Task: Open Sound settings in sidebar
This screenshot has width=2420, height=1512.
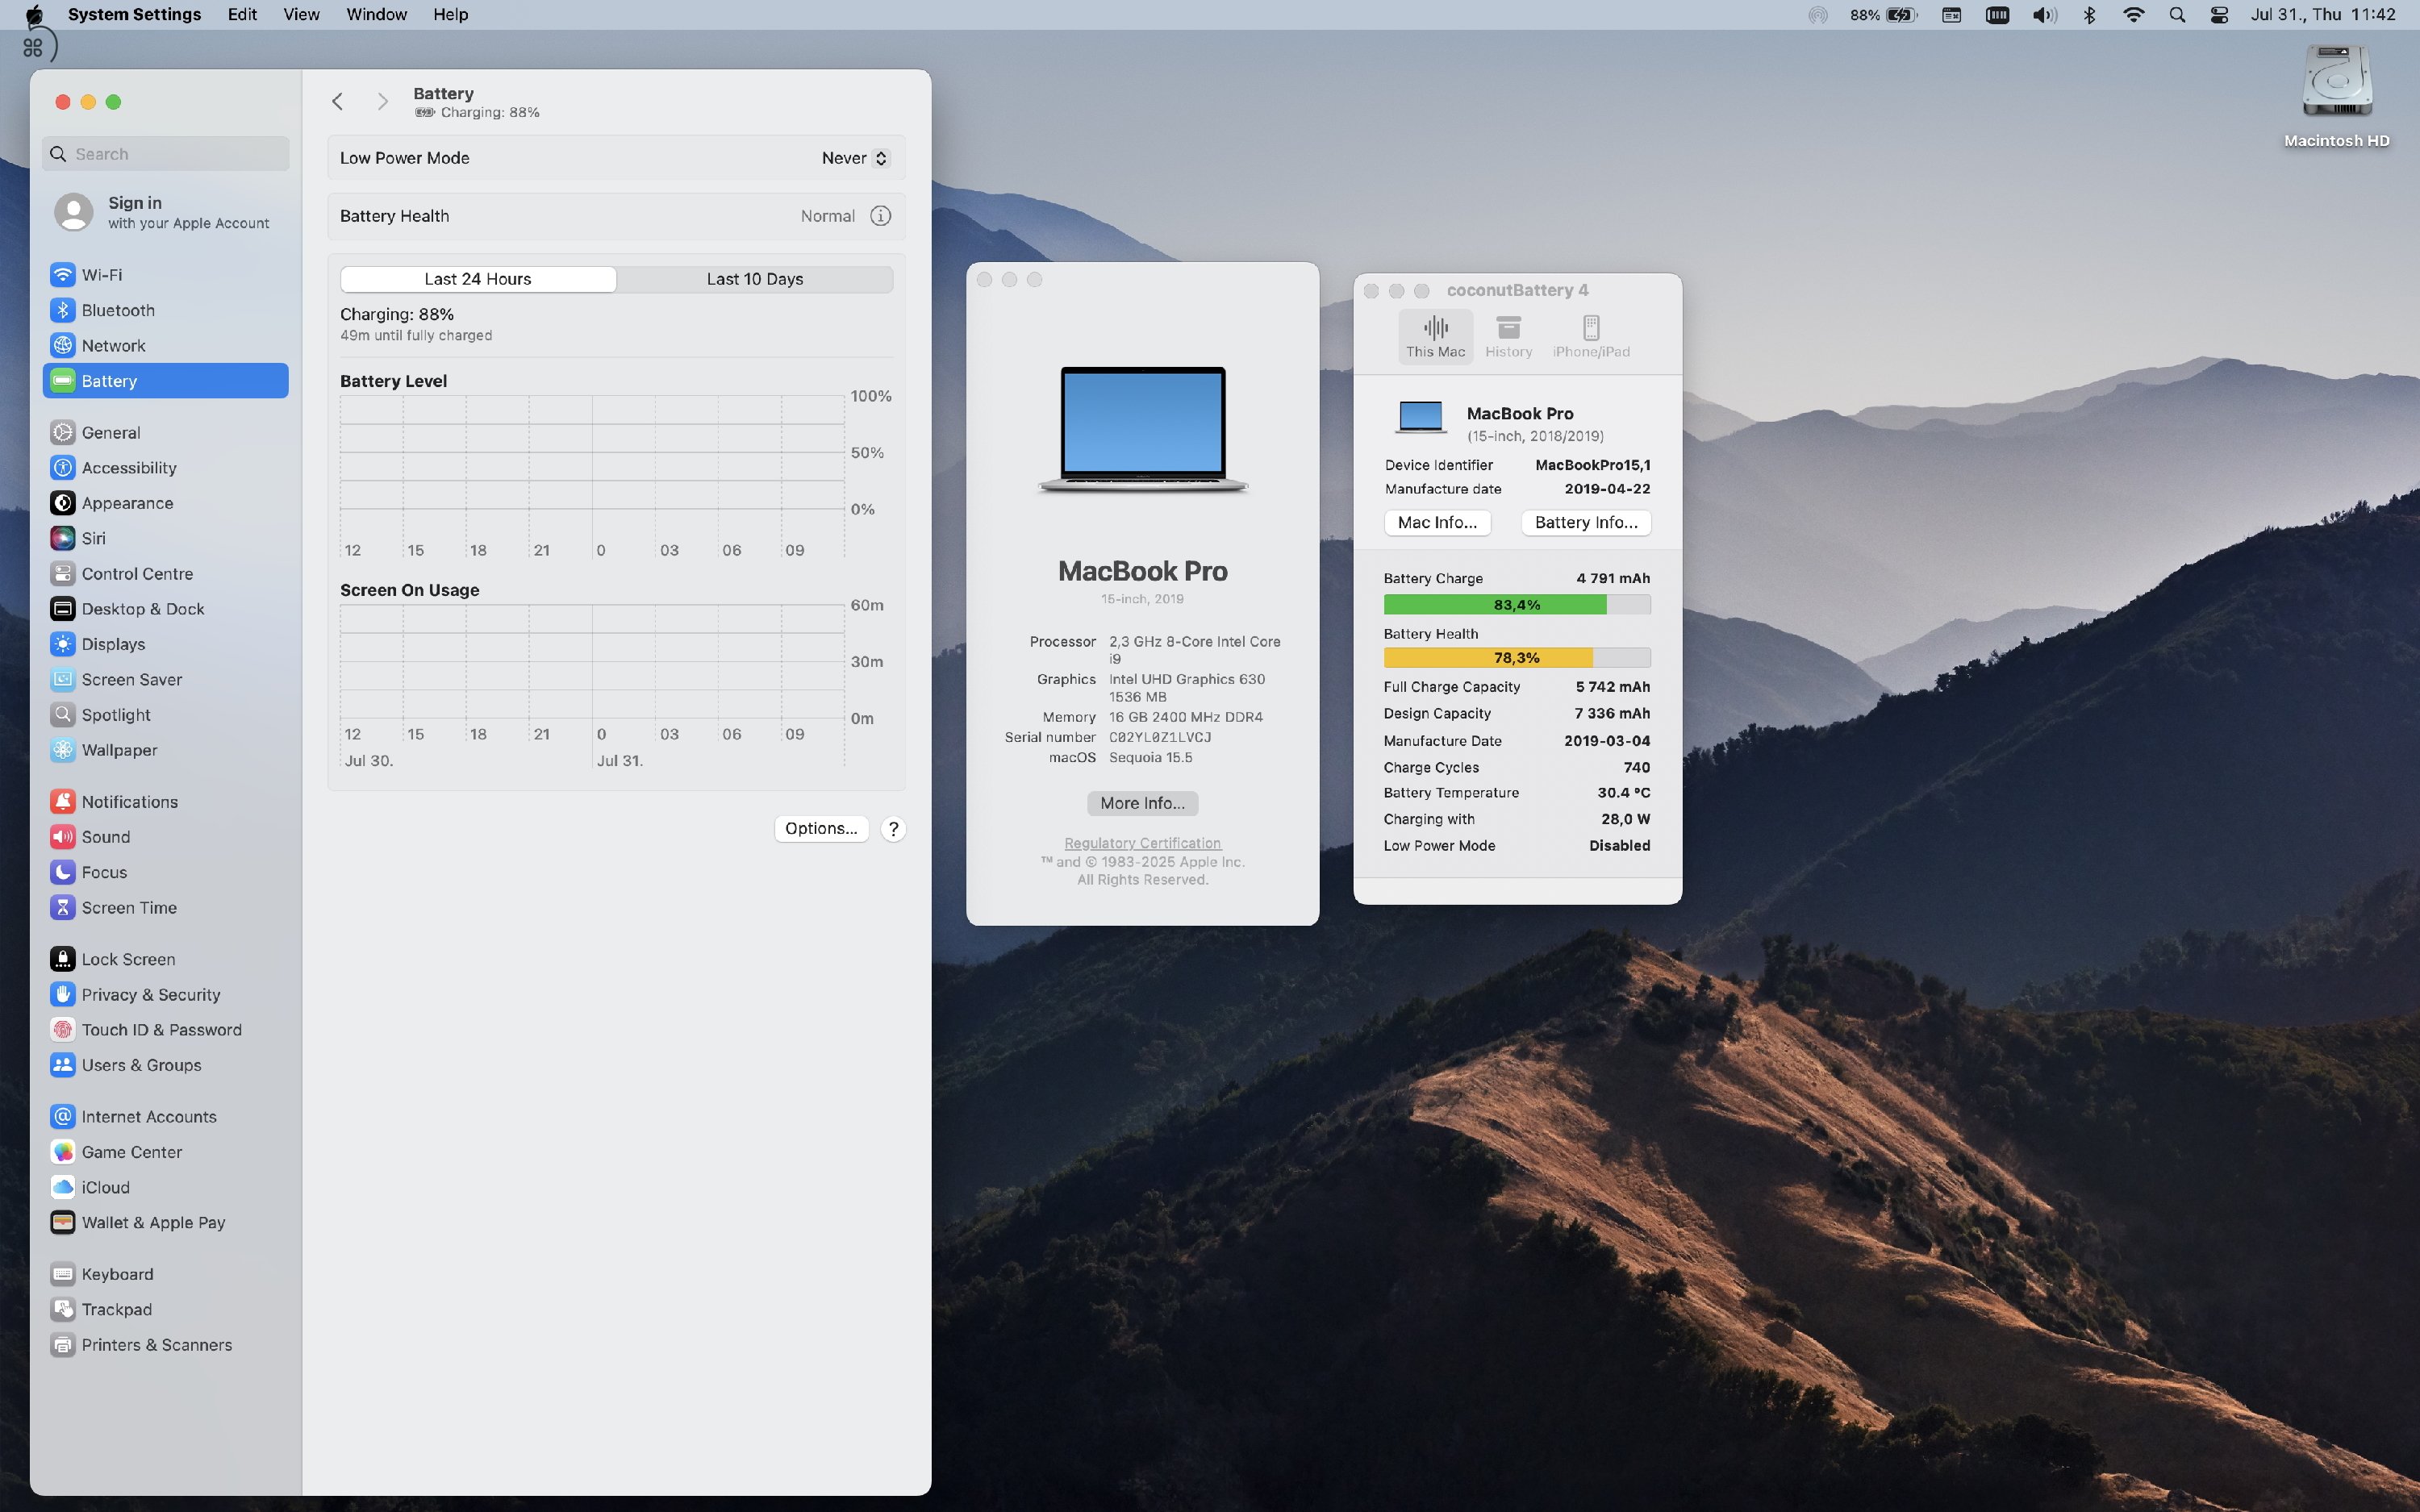Action: 165,837
